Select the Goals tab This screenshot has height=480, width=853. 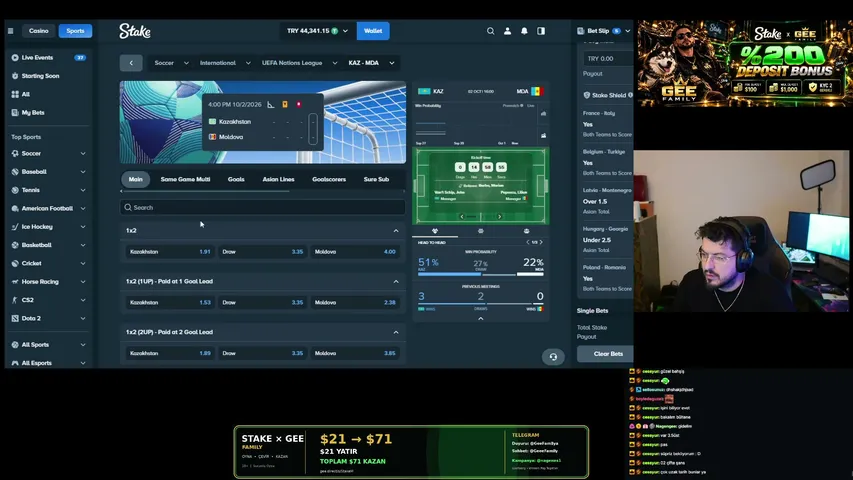click(x=236, y=179)
